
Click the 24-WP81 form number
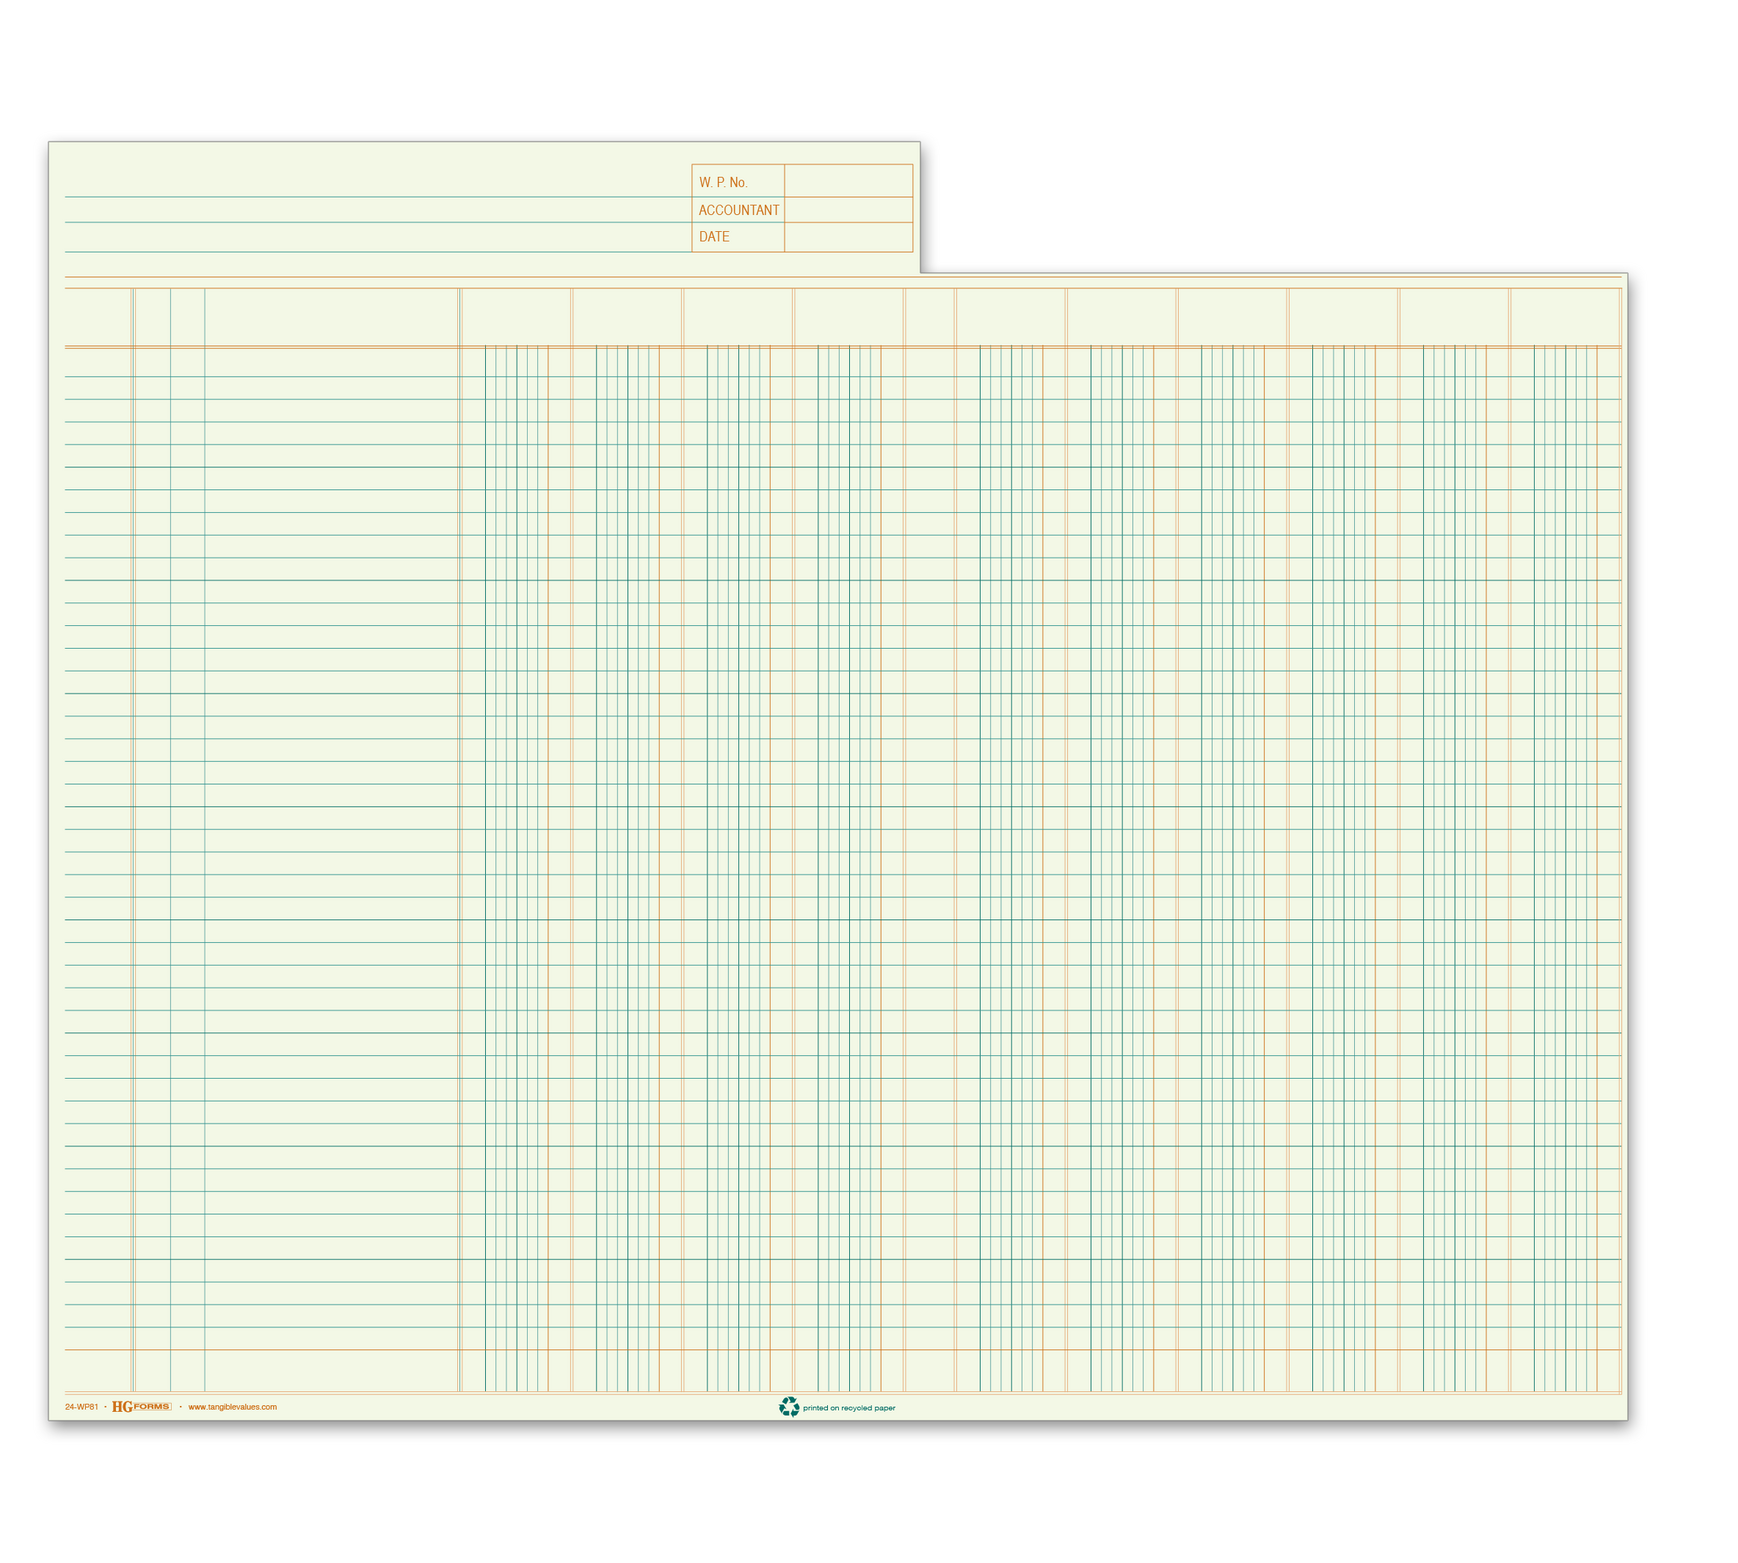pyautogui.click(x=82, y=1406)
